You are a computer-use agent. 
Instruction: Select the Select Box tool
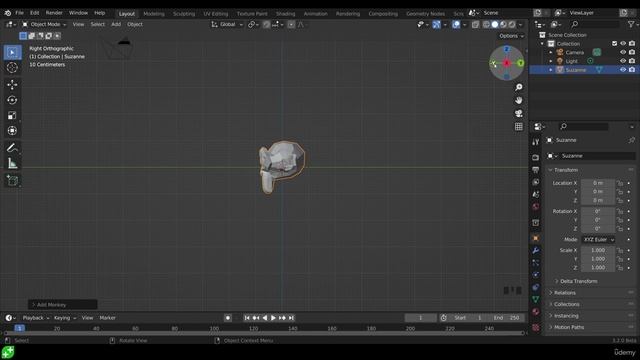click(x=12, y=53)
